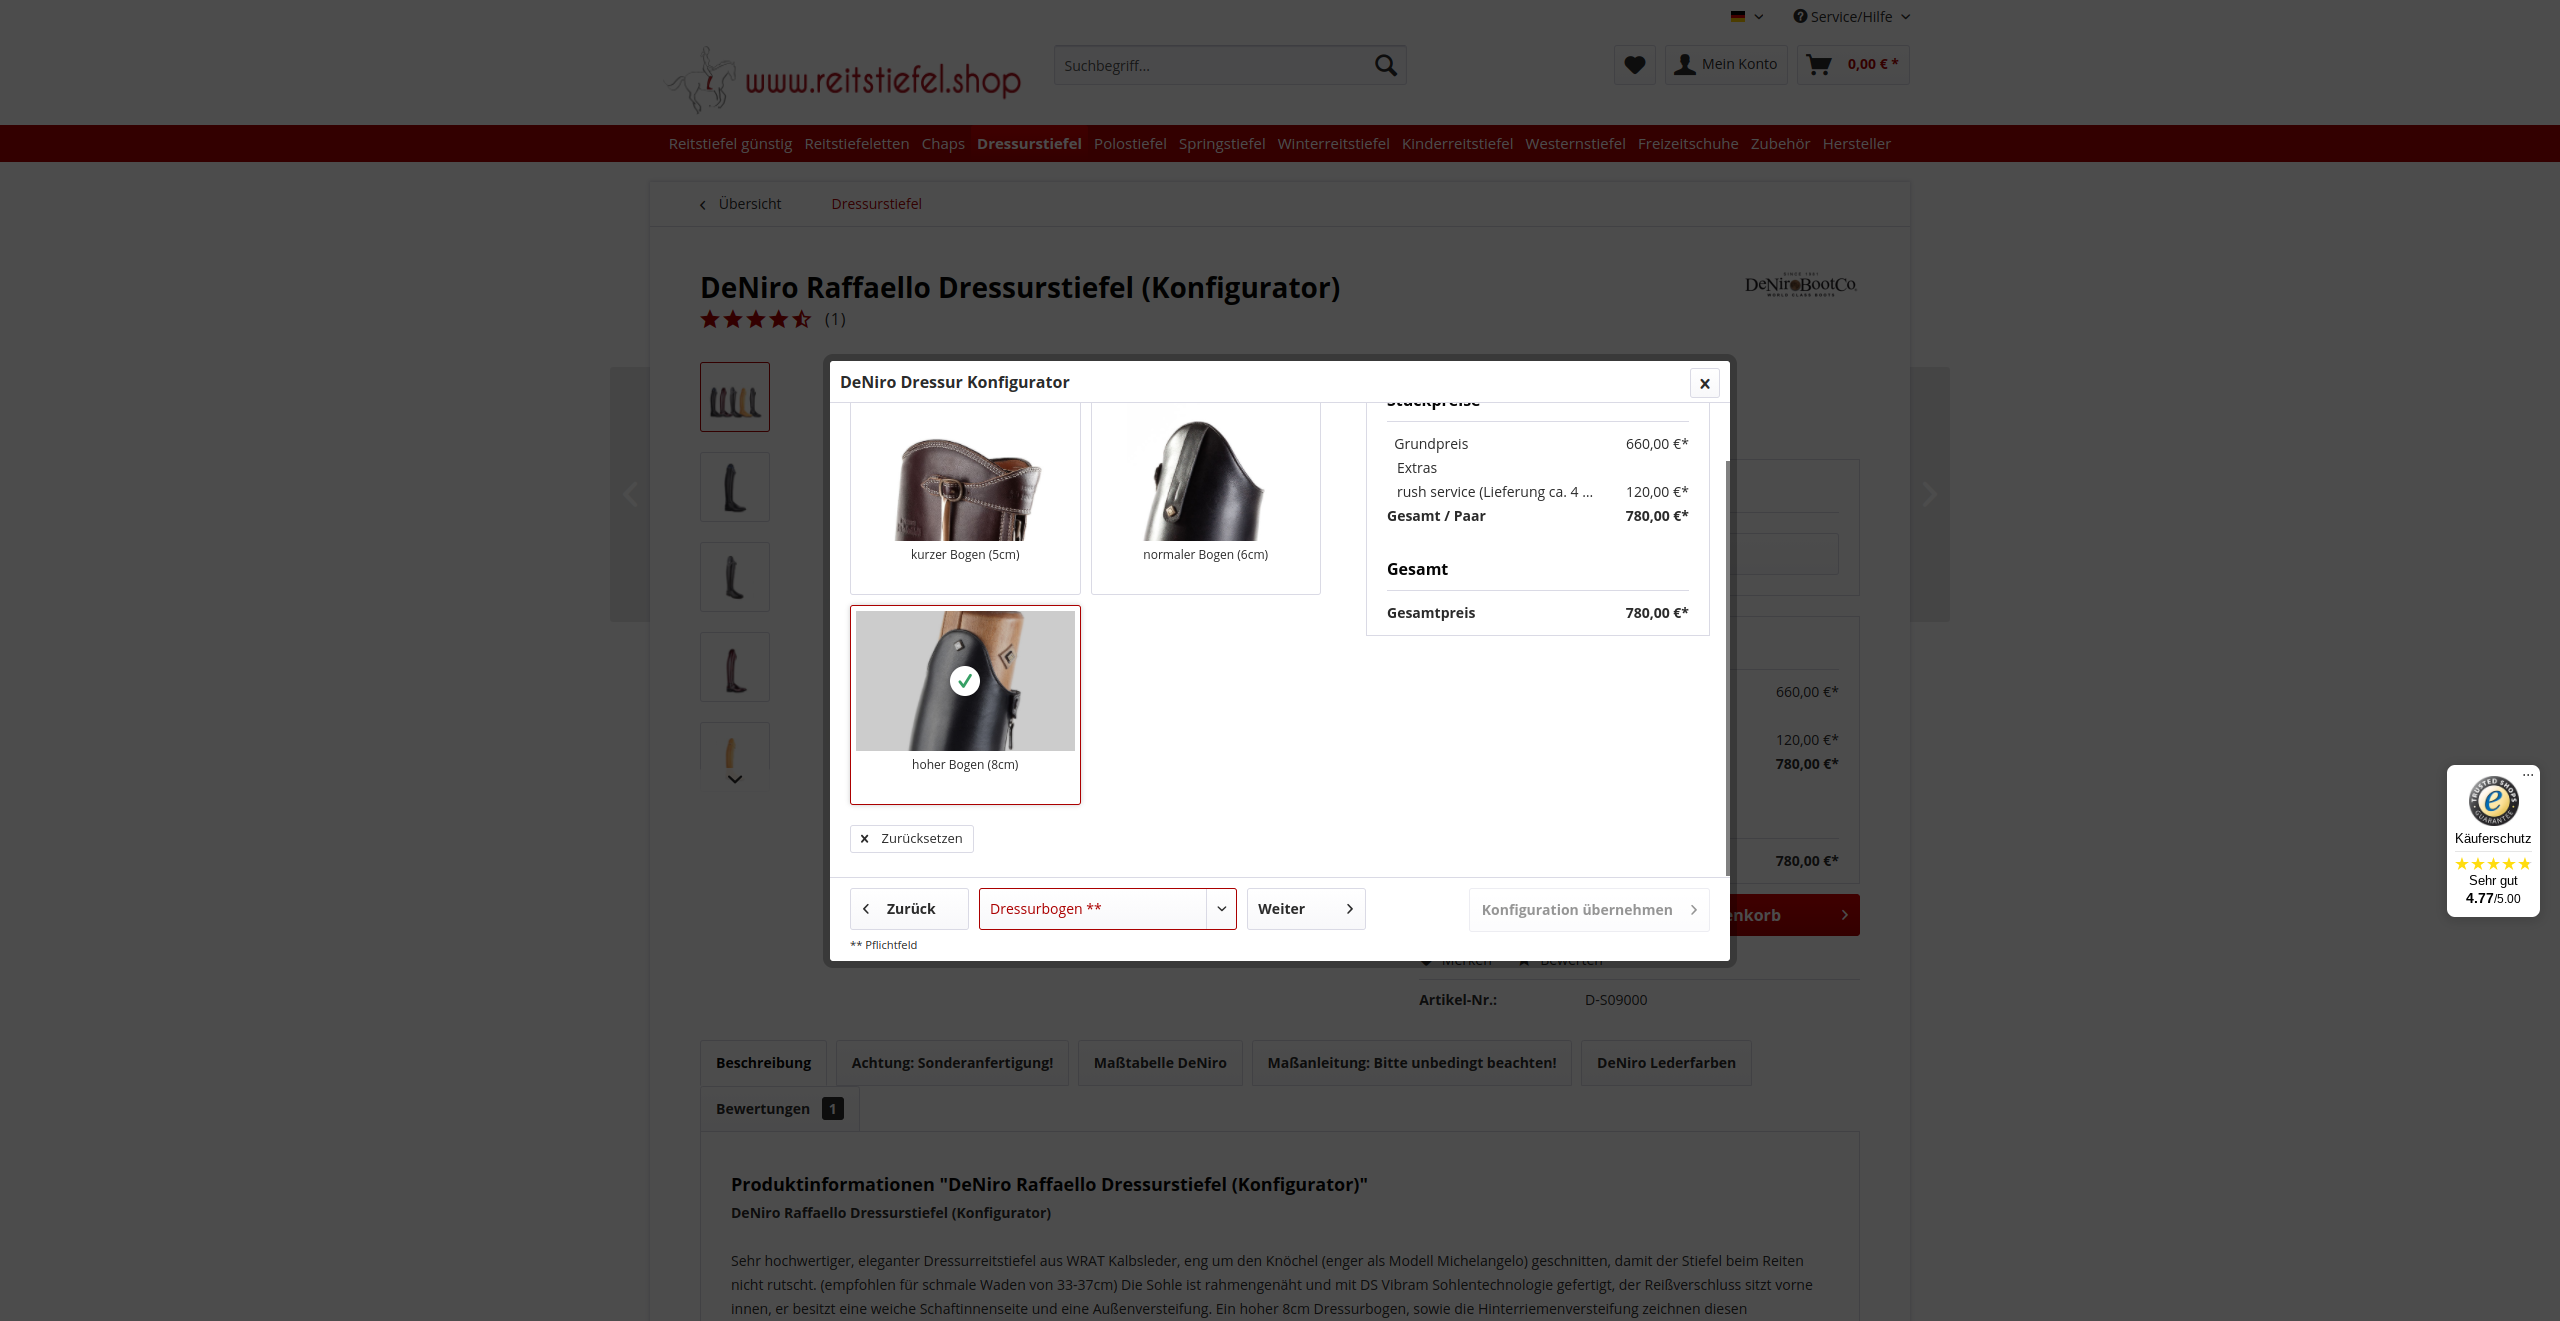The height and width of the screenshot is (1321, 2560).
Task: Switch to the Maßtabelle DeNiro tab
Action: (1160, 1063)
